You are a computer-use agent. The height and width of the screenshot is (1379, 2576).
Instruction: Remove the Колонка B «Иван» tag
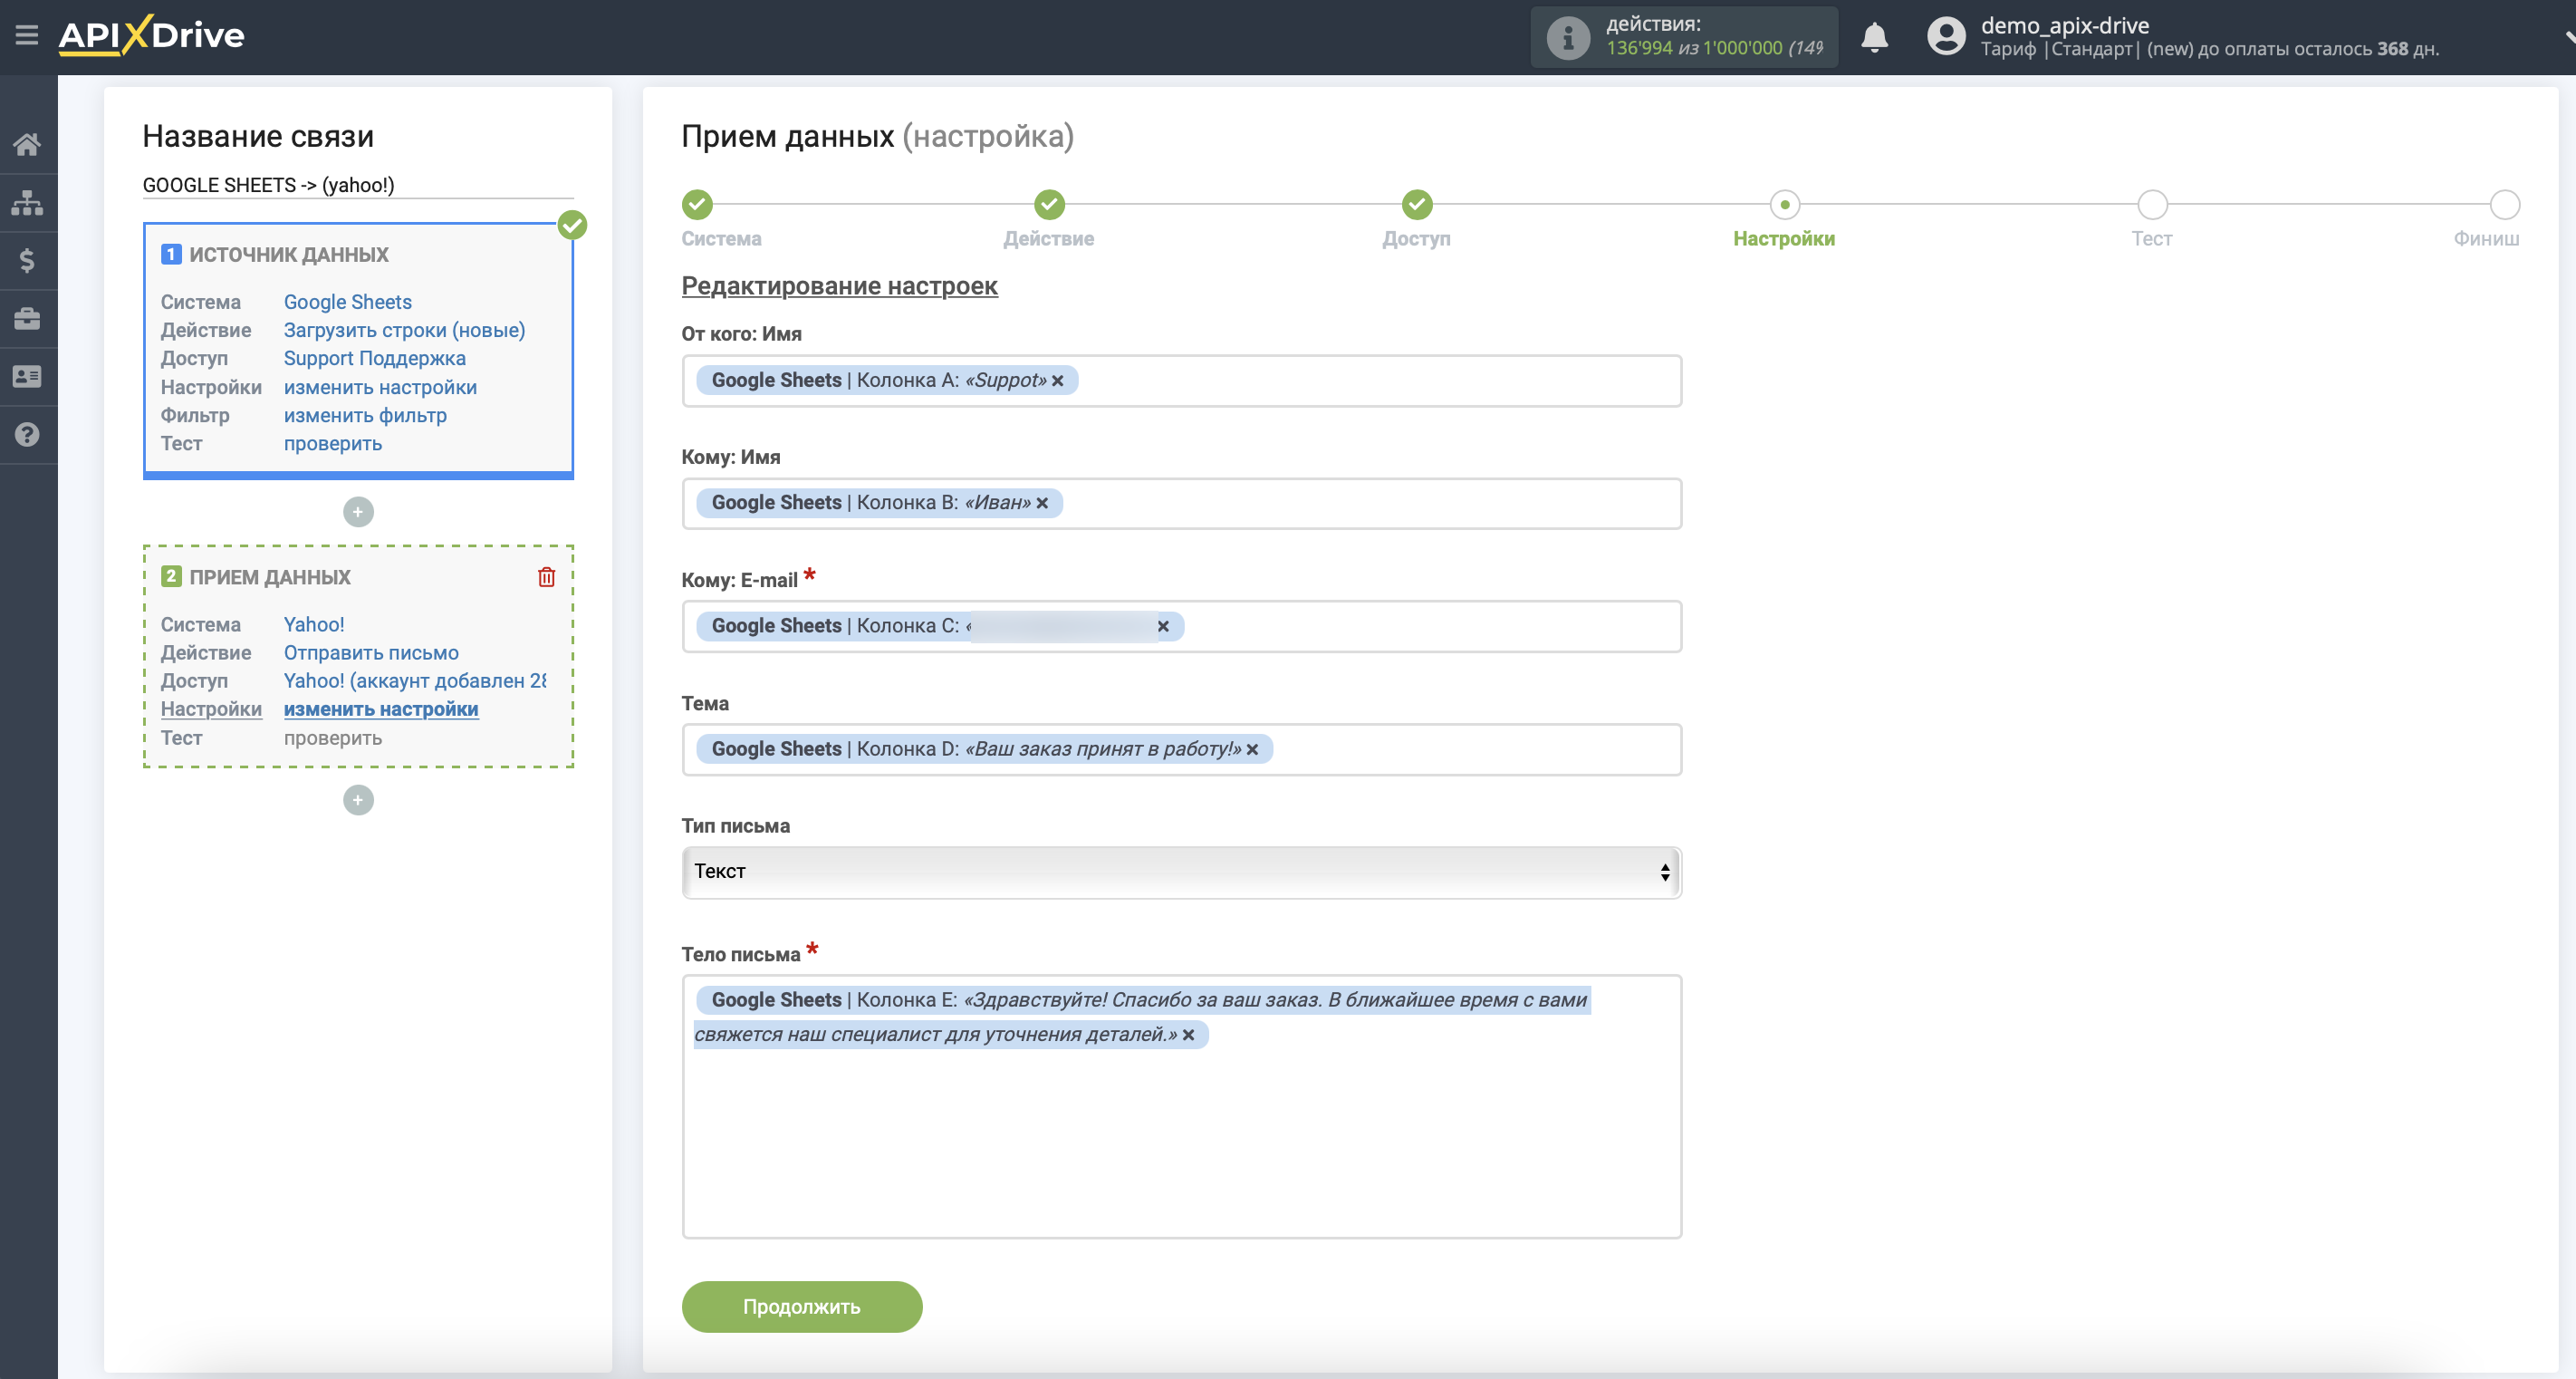click(x=1042, y=504)
